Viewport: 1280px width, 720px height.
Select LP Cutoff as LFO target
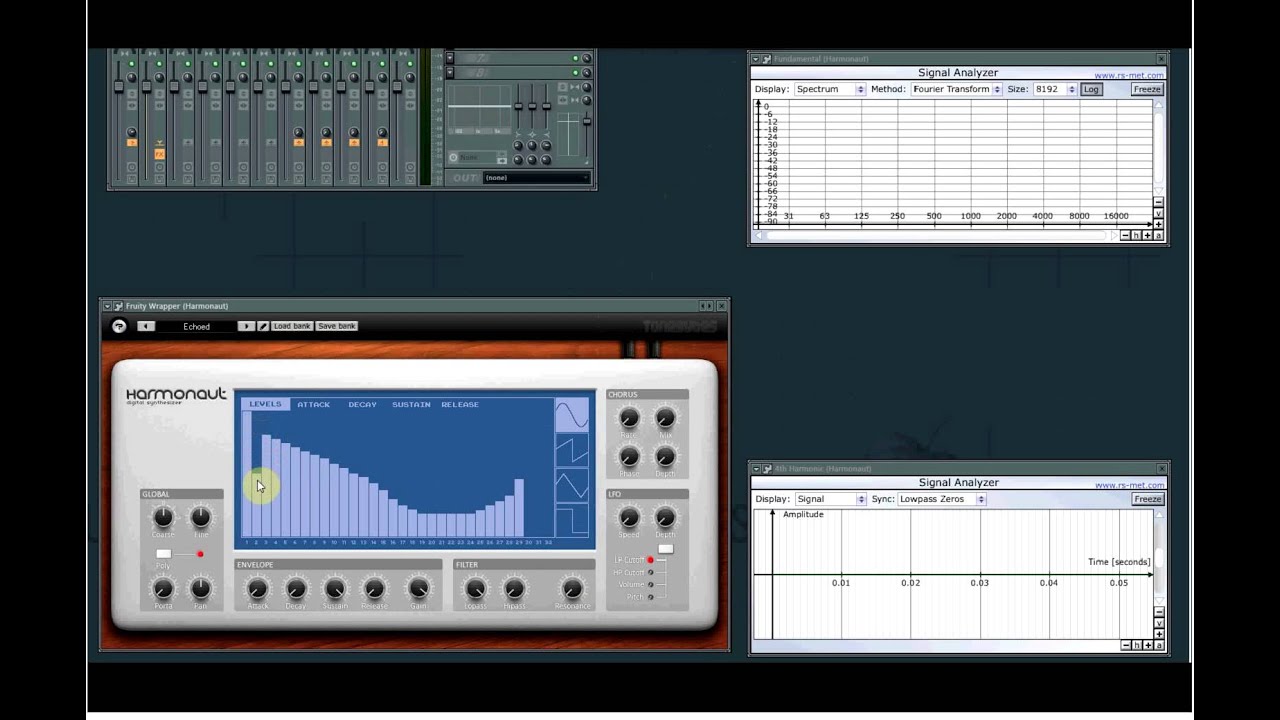coord(651,560)
